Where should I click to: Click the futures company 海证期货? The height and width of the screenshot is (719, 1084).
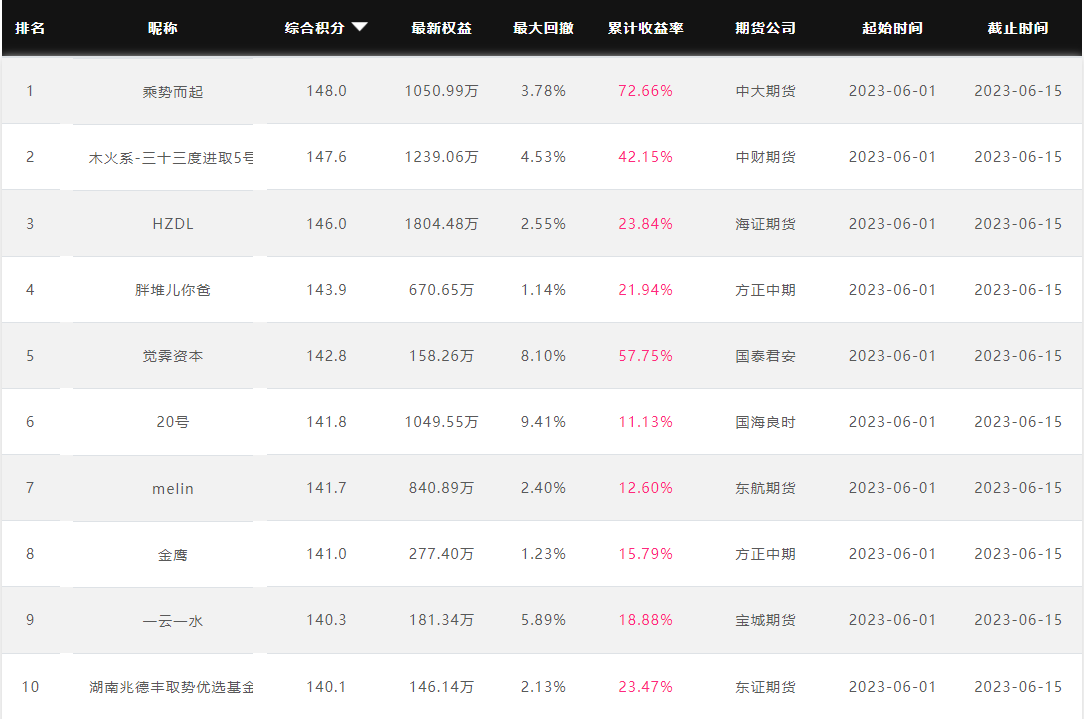(x=765, y=224)
